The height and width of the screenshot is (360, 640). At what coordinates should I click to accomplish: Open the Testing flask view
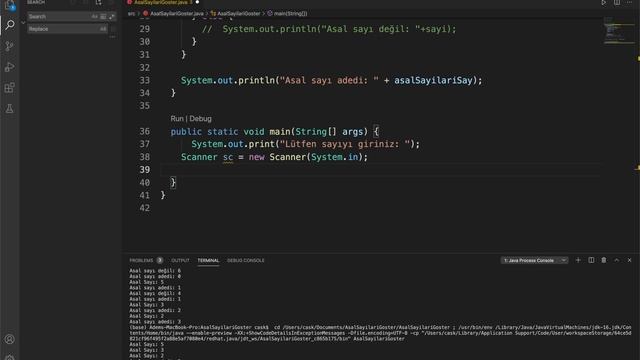pyautogui.click(x=9, y=109)
